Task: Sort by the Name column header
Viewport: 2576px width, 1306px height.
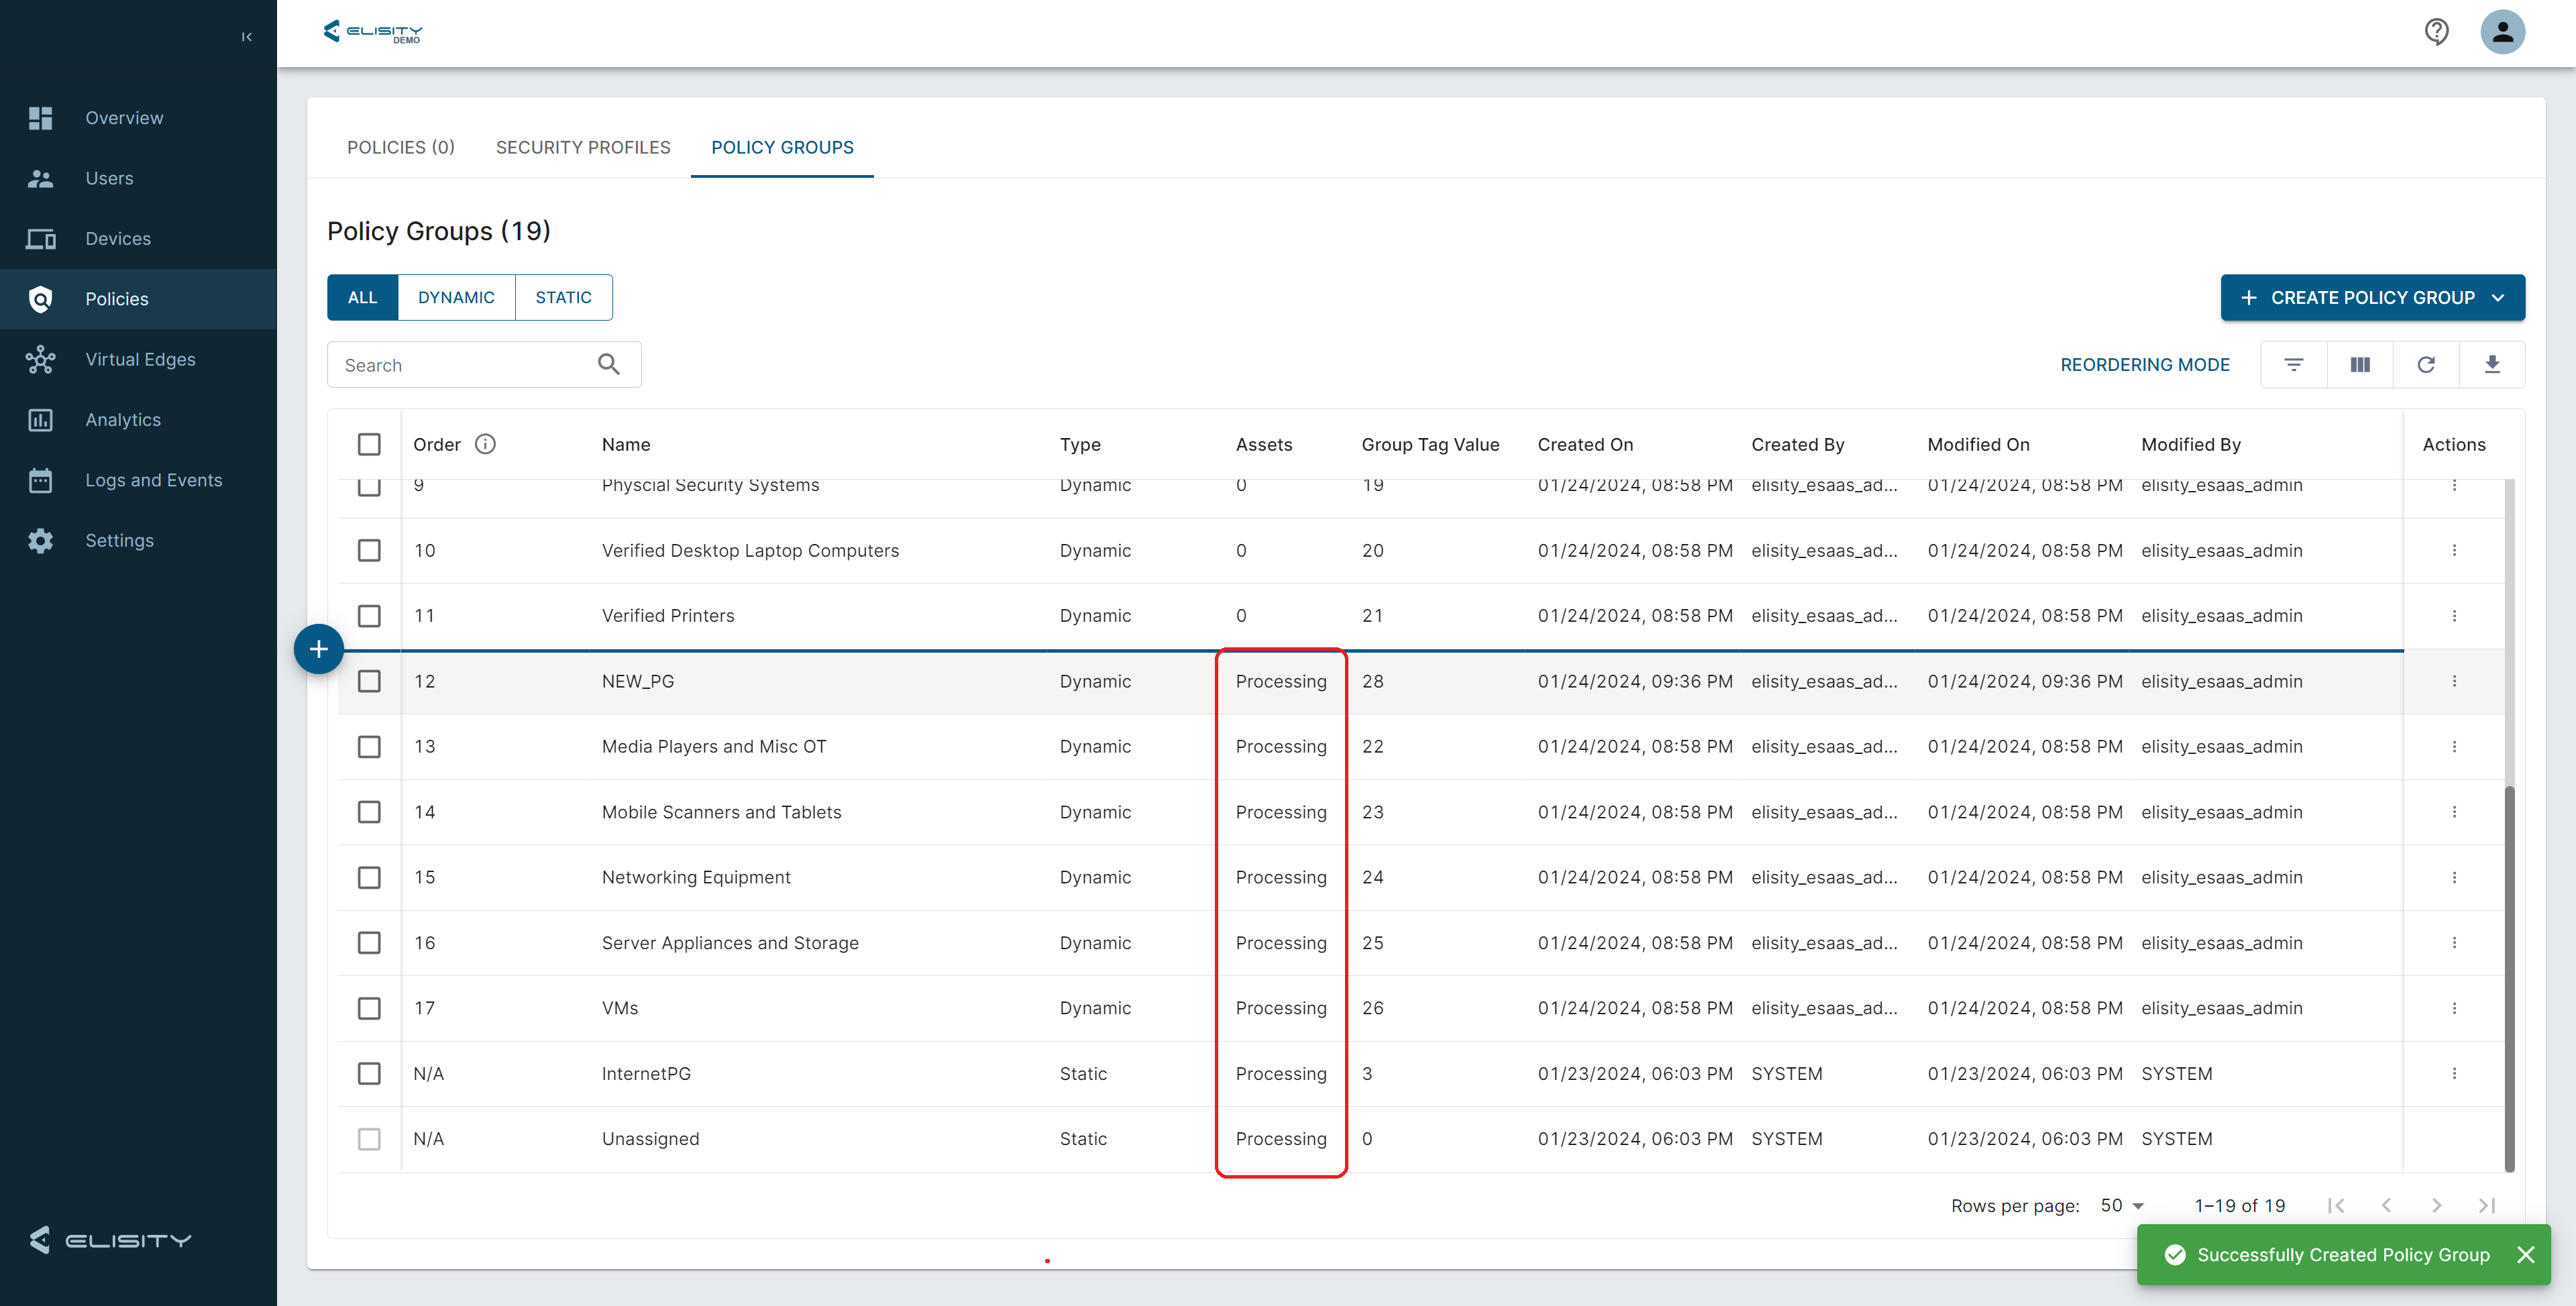Action: (626, 444)
